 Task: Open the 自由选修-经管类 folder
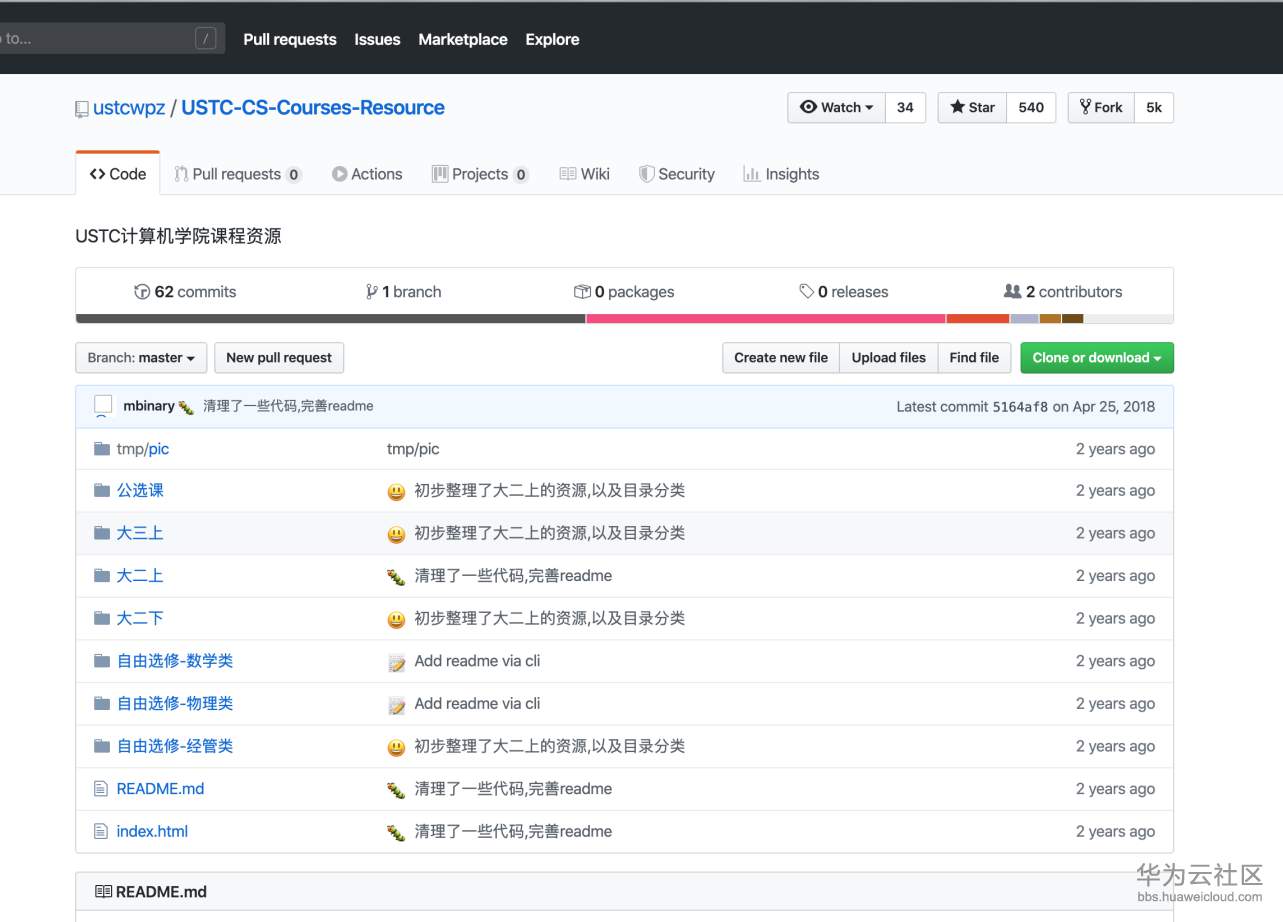pos(175,746)
